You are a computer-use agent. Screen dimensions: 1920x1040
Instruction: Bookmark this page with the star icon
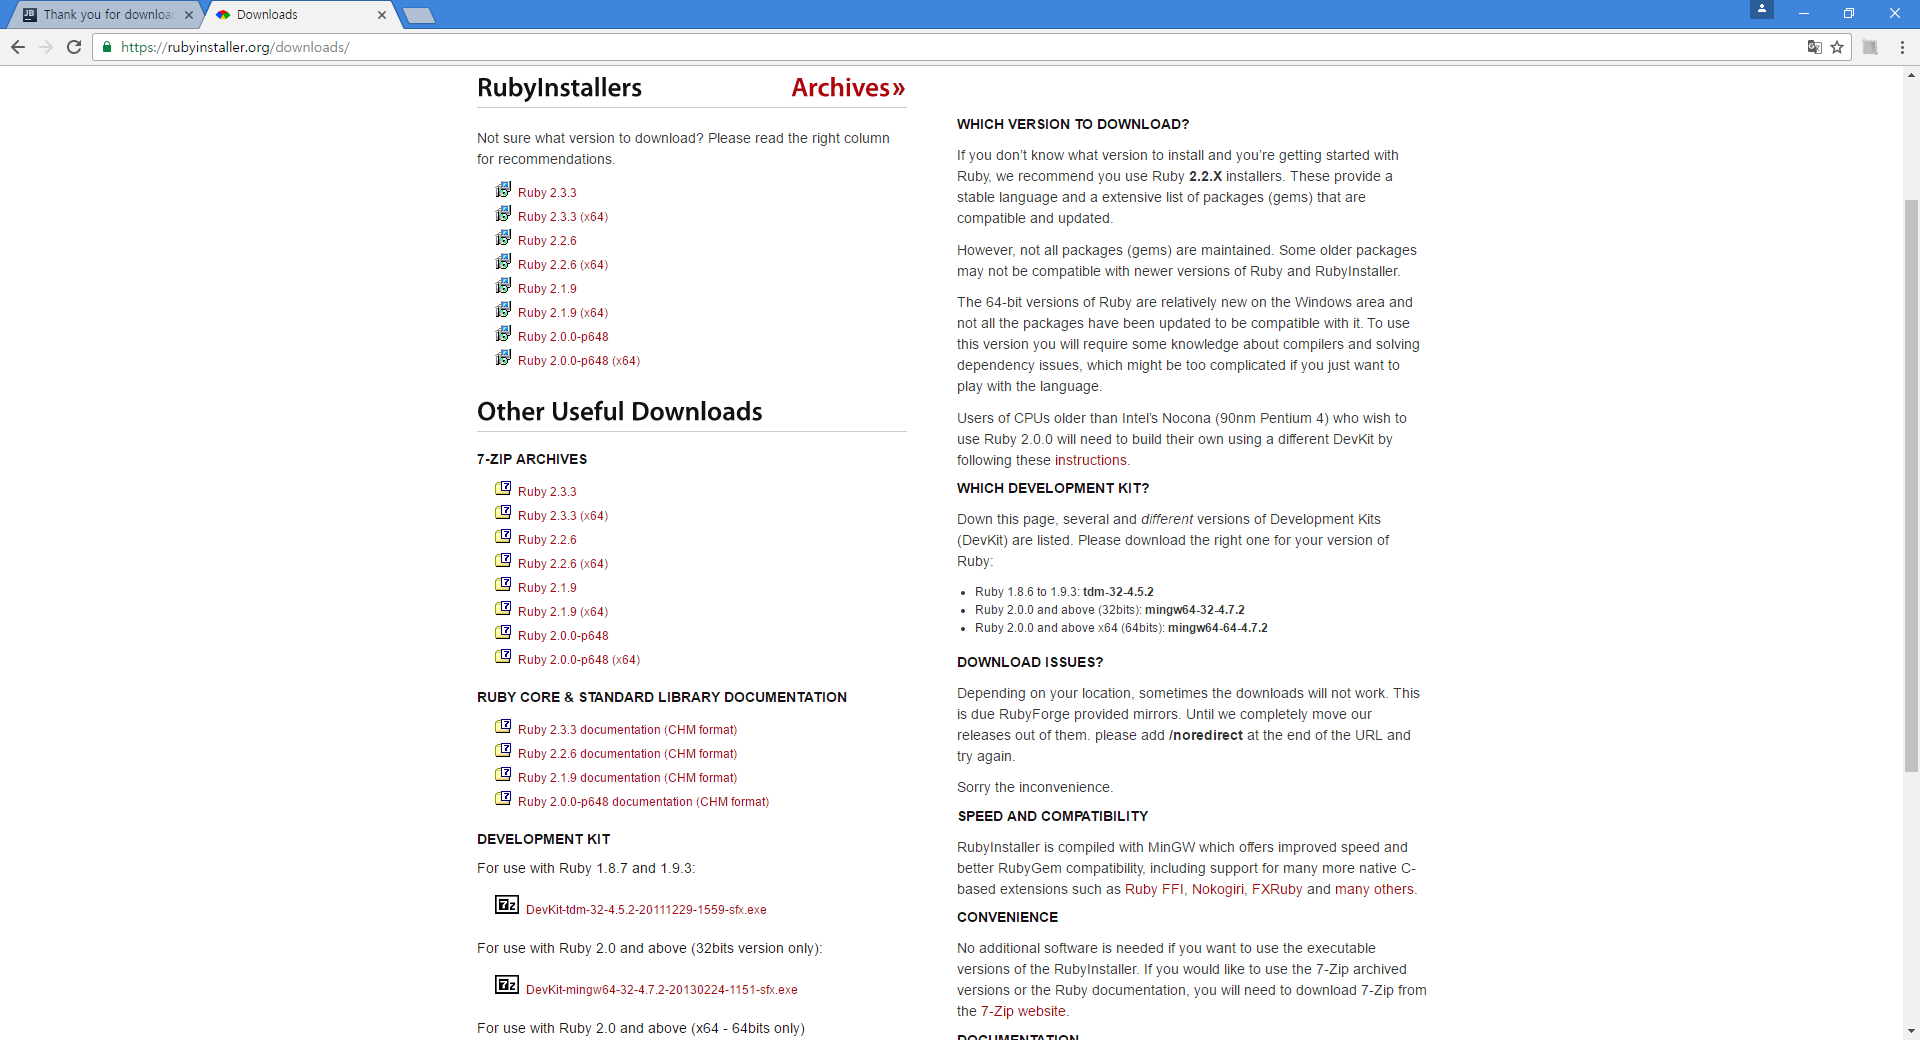click(x=1837, y=47)
